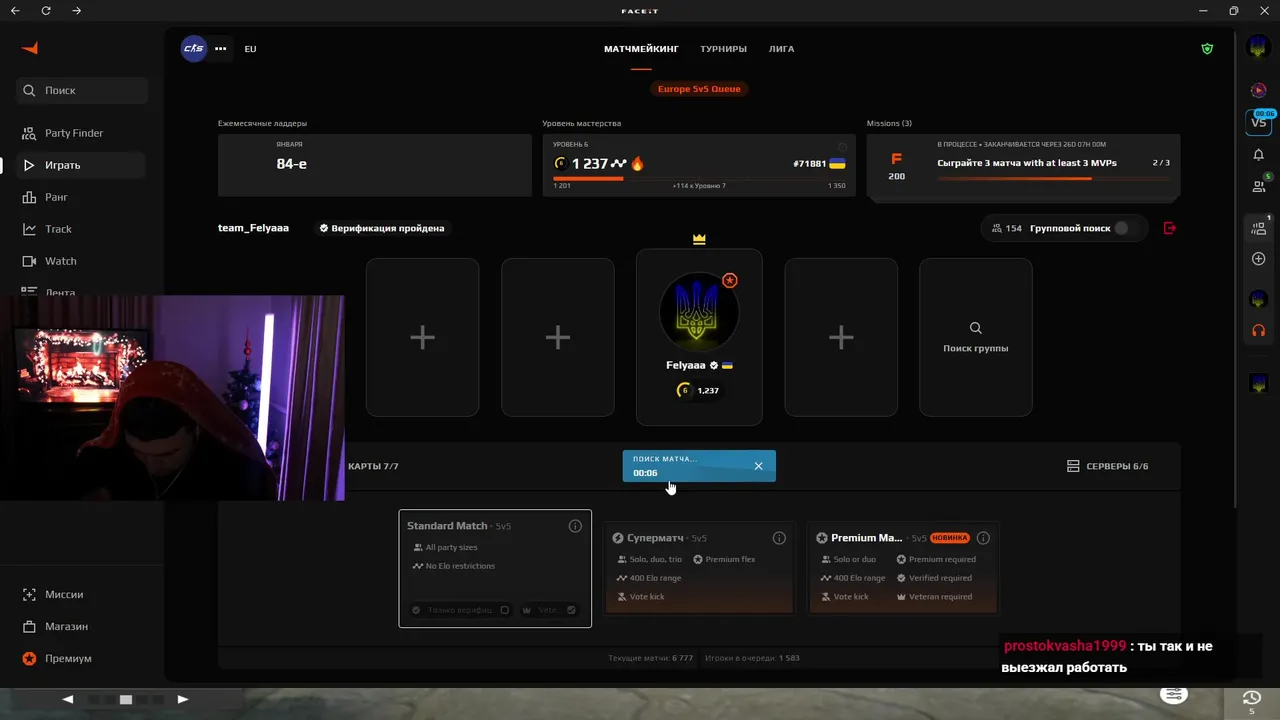1280x720 pixels.
Task: Open the monthly ladder 84-е card
Action: (x=375, y=165)
